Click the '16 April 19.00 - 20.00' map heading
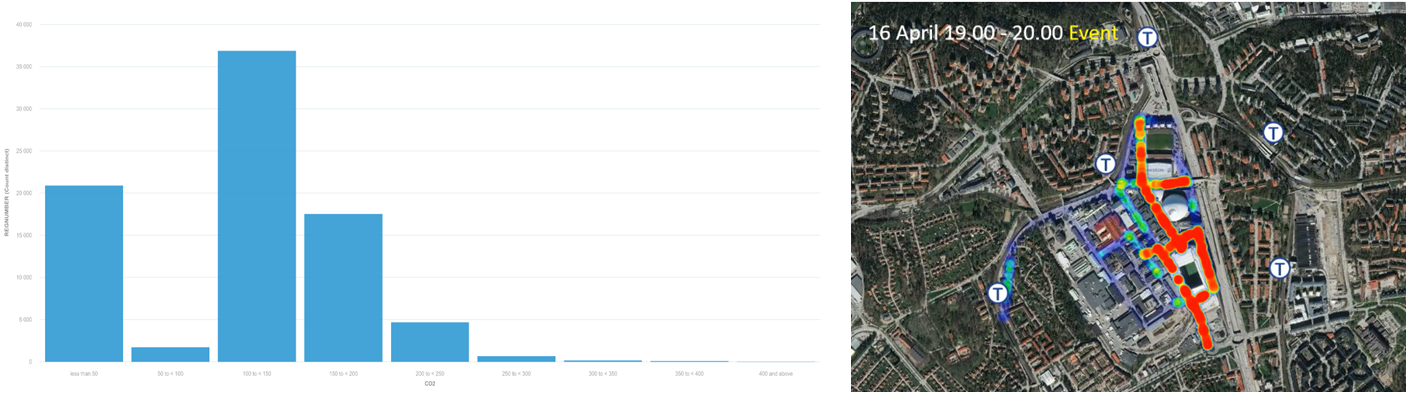The height and width of the screenshot is (393, 1407). [x=964, y=32]
